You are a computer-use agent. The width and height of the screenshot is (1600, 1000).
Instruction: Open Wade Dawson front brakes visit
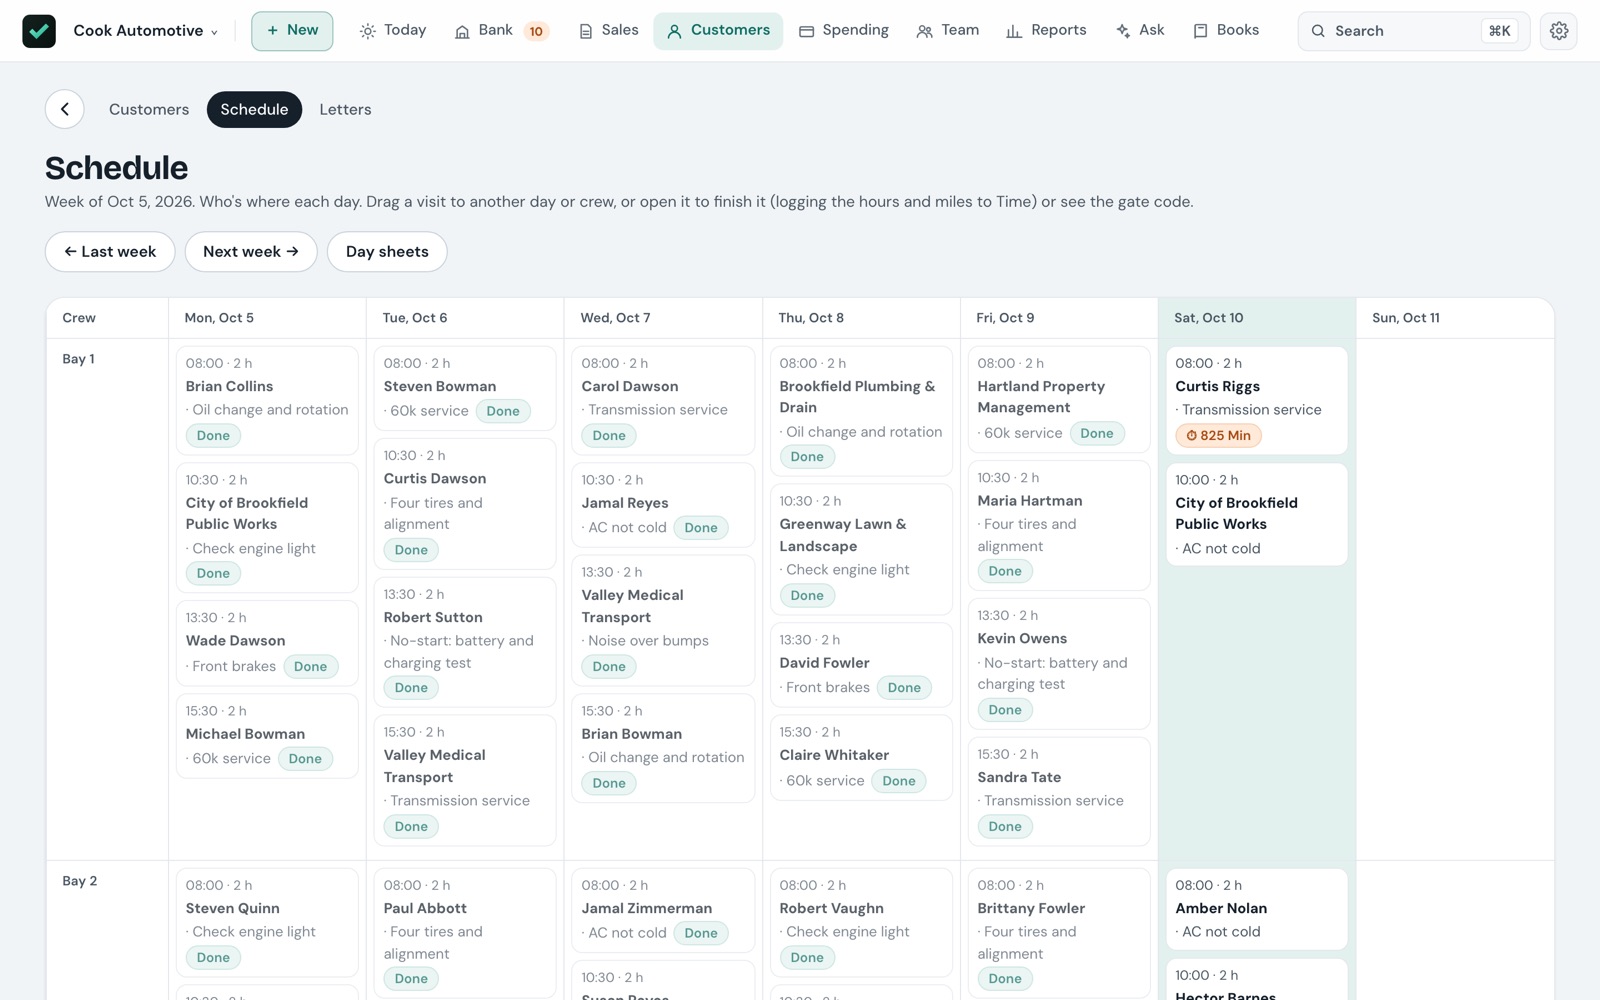(267, 642)
